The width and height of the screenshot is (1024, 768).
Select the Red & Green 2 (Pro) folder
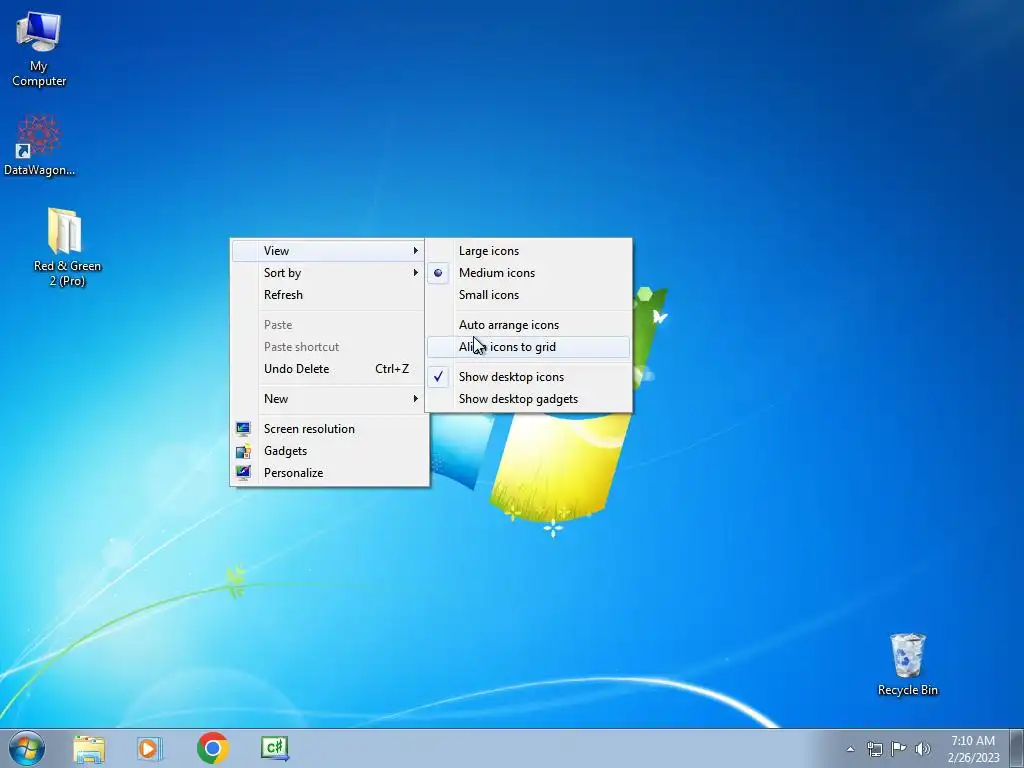click(67, 247)
